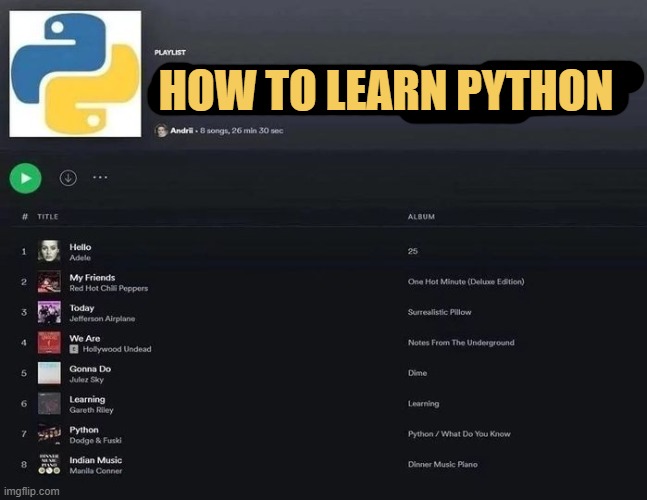Open artist Adele
The image size is (647, 500).
point(80,258)
